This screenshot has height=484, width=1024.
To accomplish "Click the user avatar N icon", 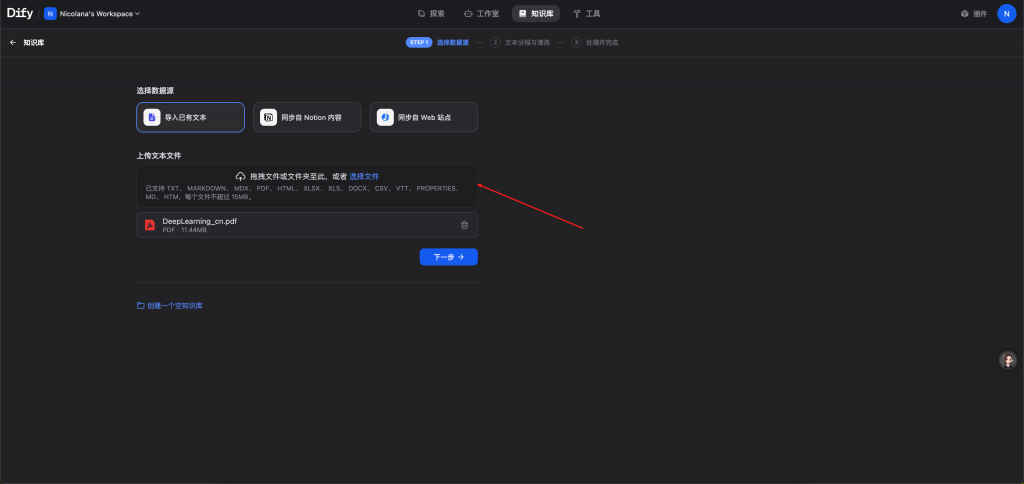I will (1006, 14).
